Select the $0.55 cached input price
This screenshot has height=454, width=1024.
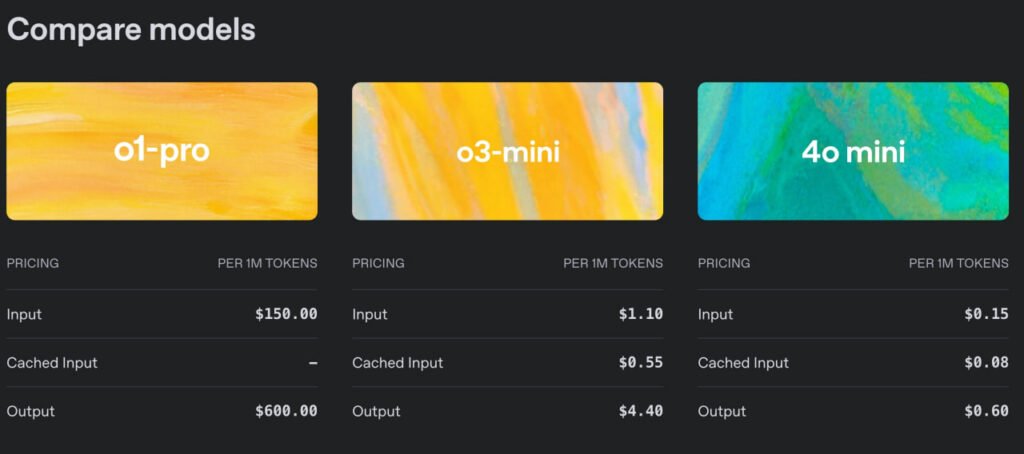pyautogui.click(x=640, y=362)
